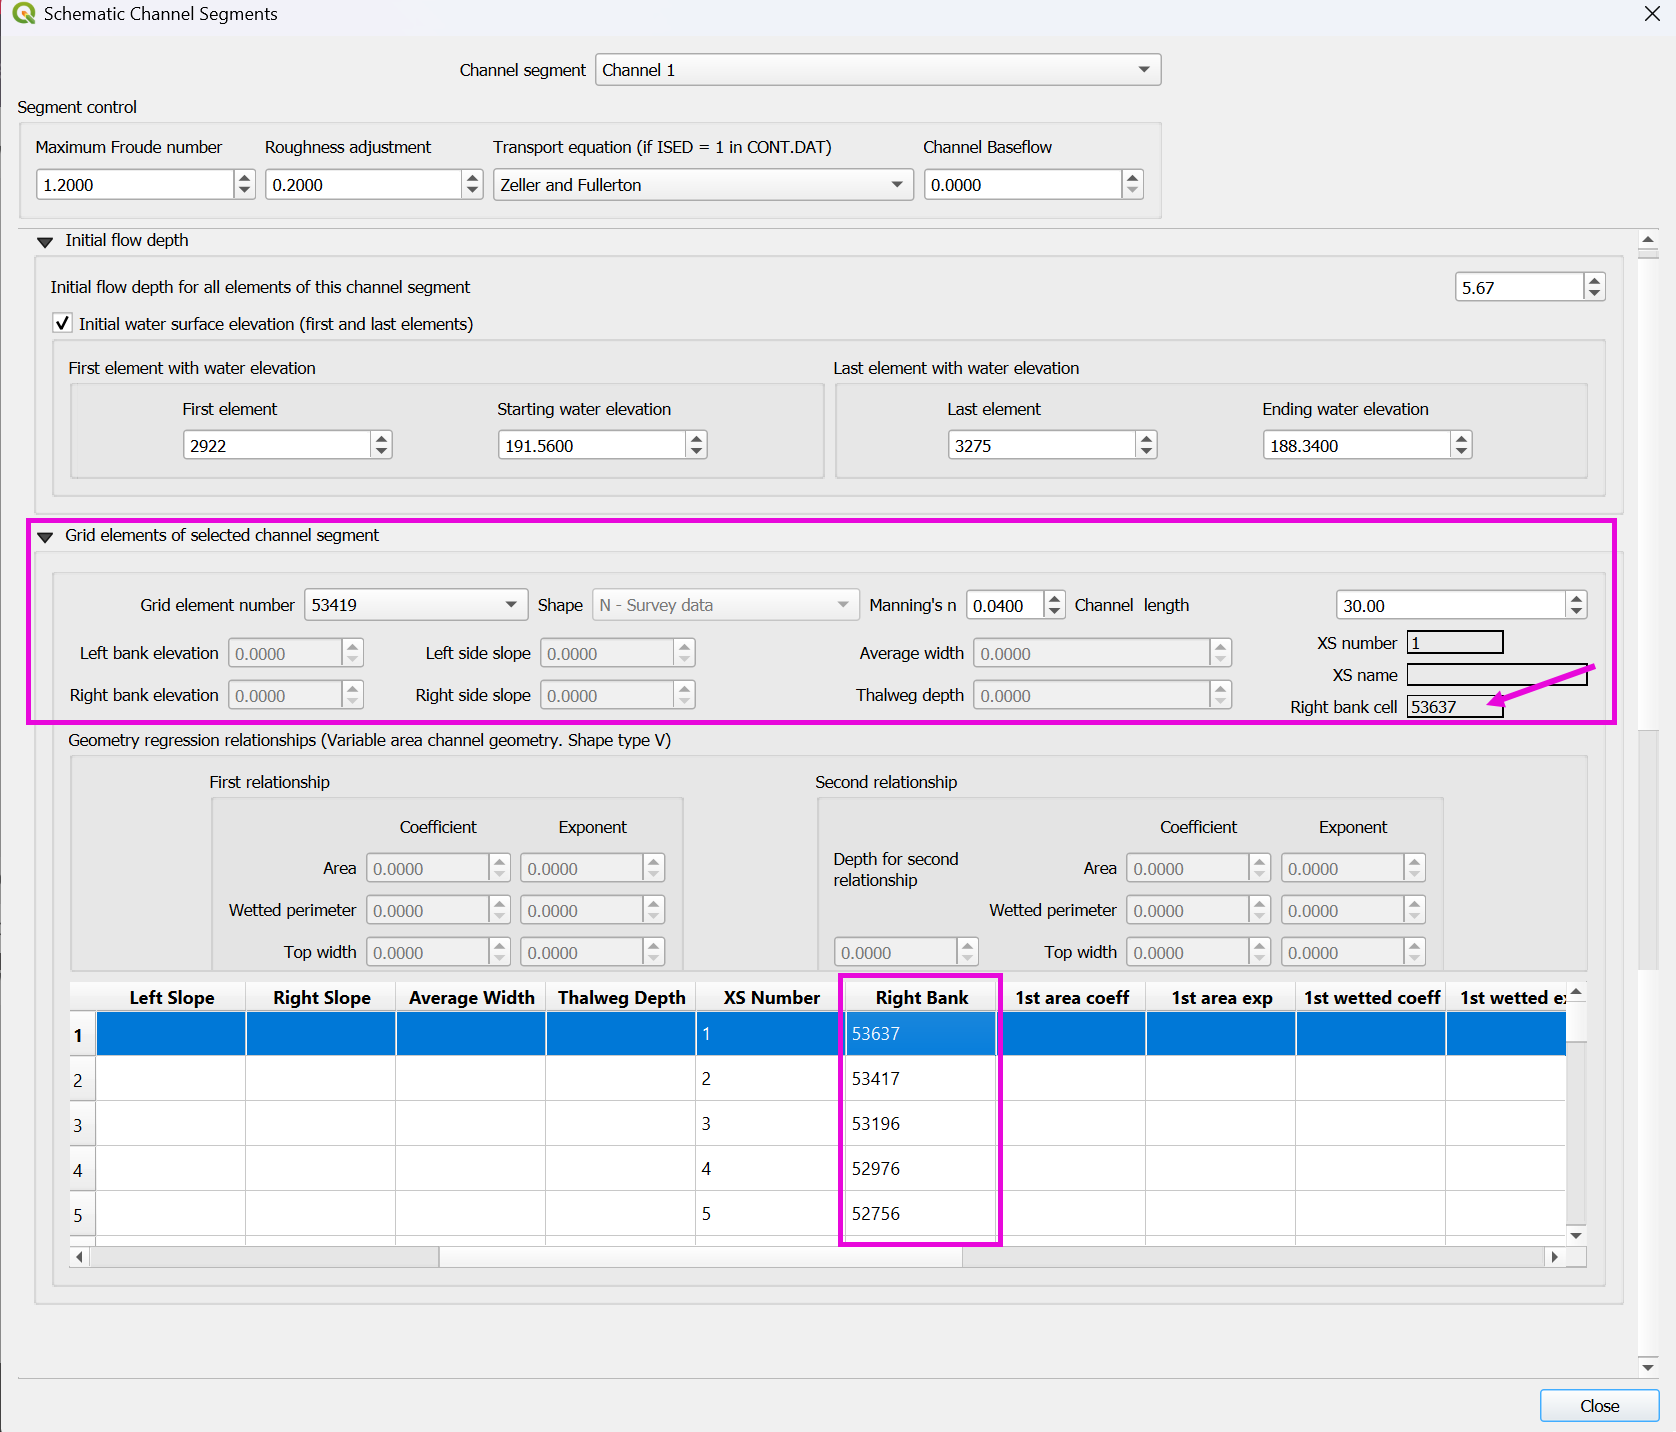Increase Ending water elevation spinner
This screenshot has height=1432, width=1676.
tap(1461, 439)
